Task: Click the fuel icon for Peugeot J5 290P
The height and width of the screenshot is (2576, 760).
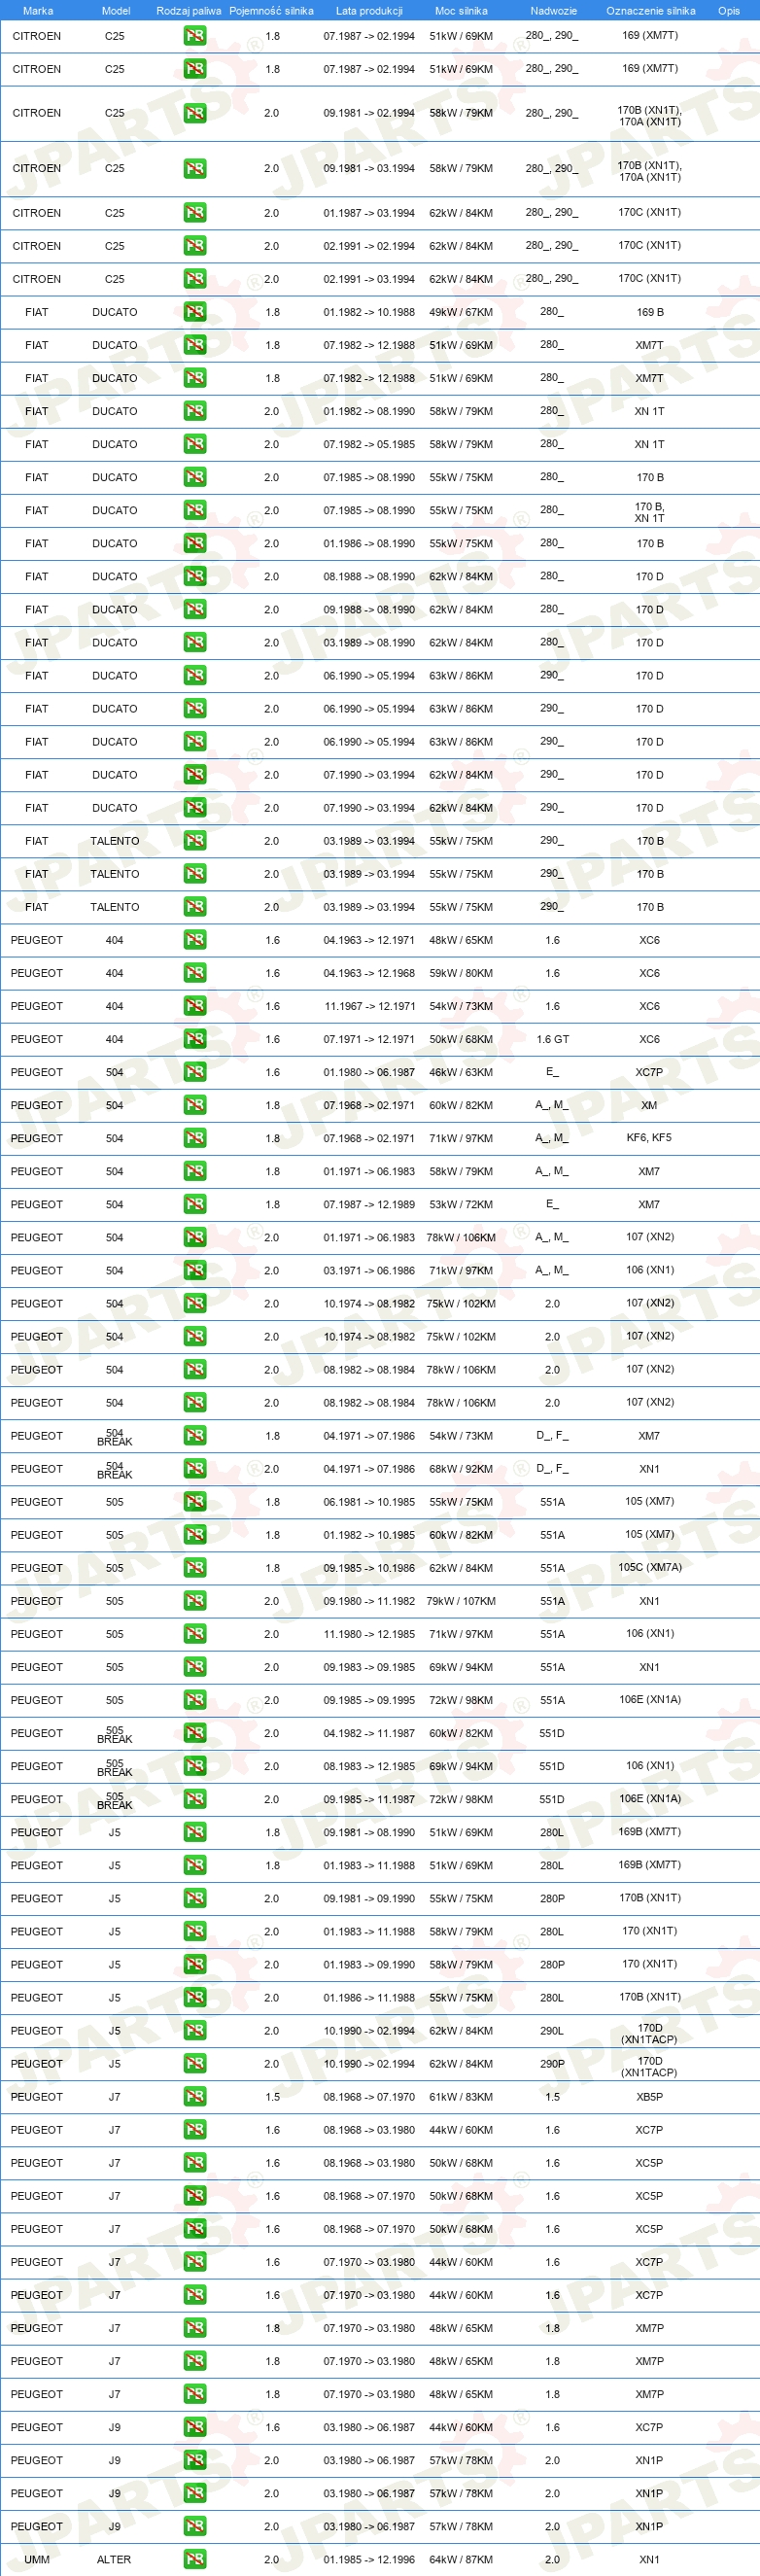Action: [x=195, y=2064]
